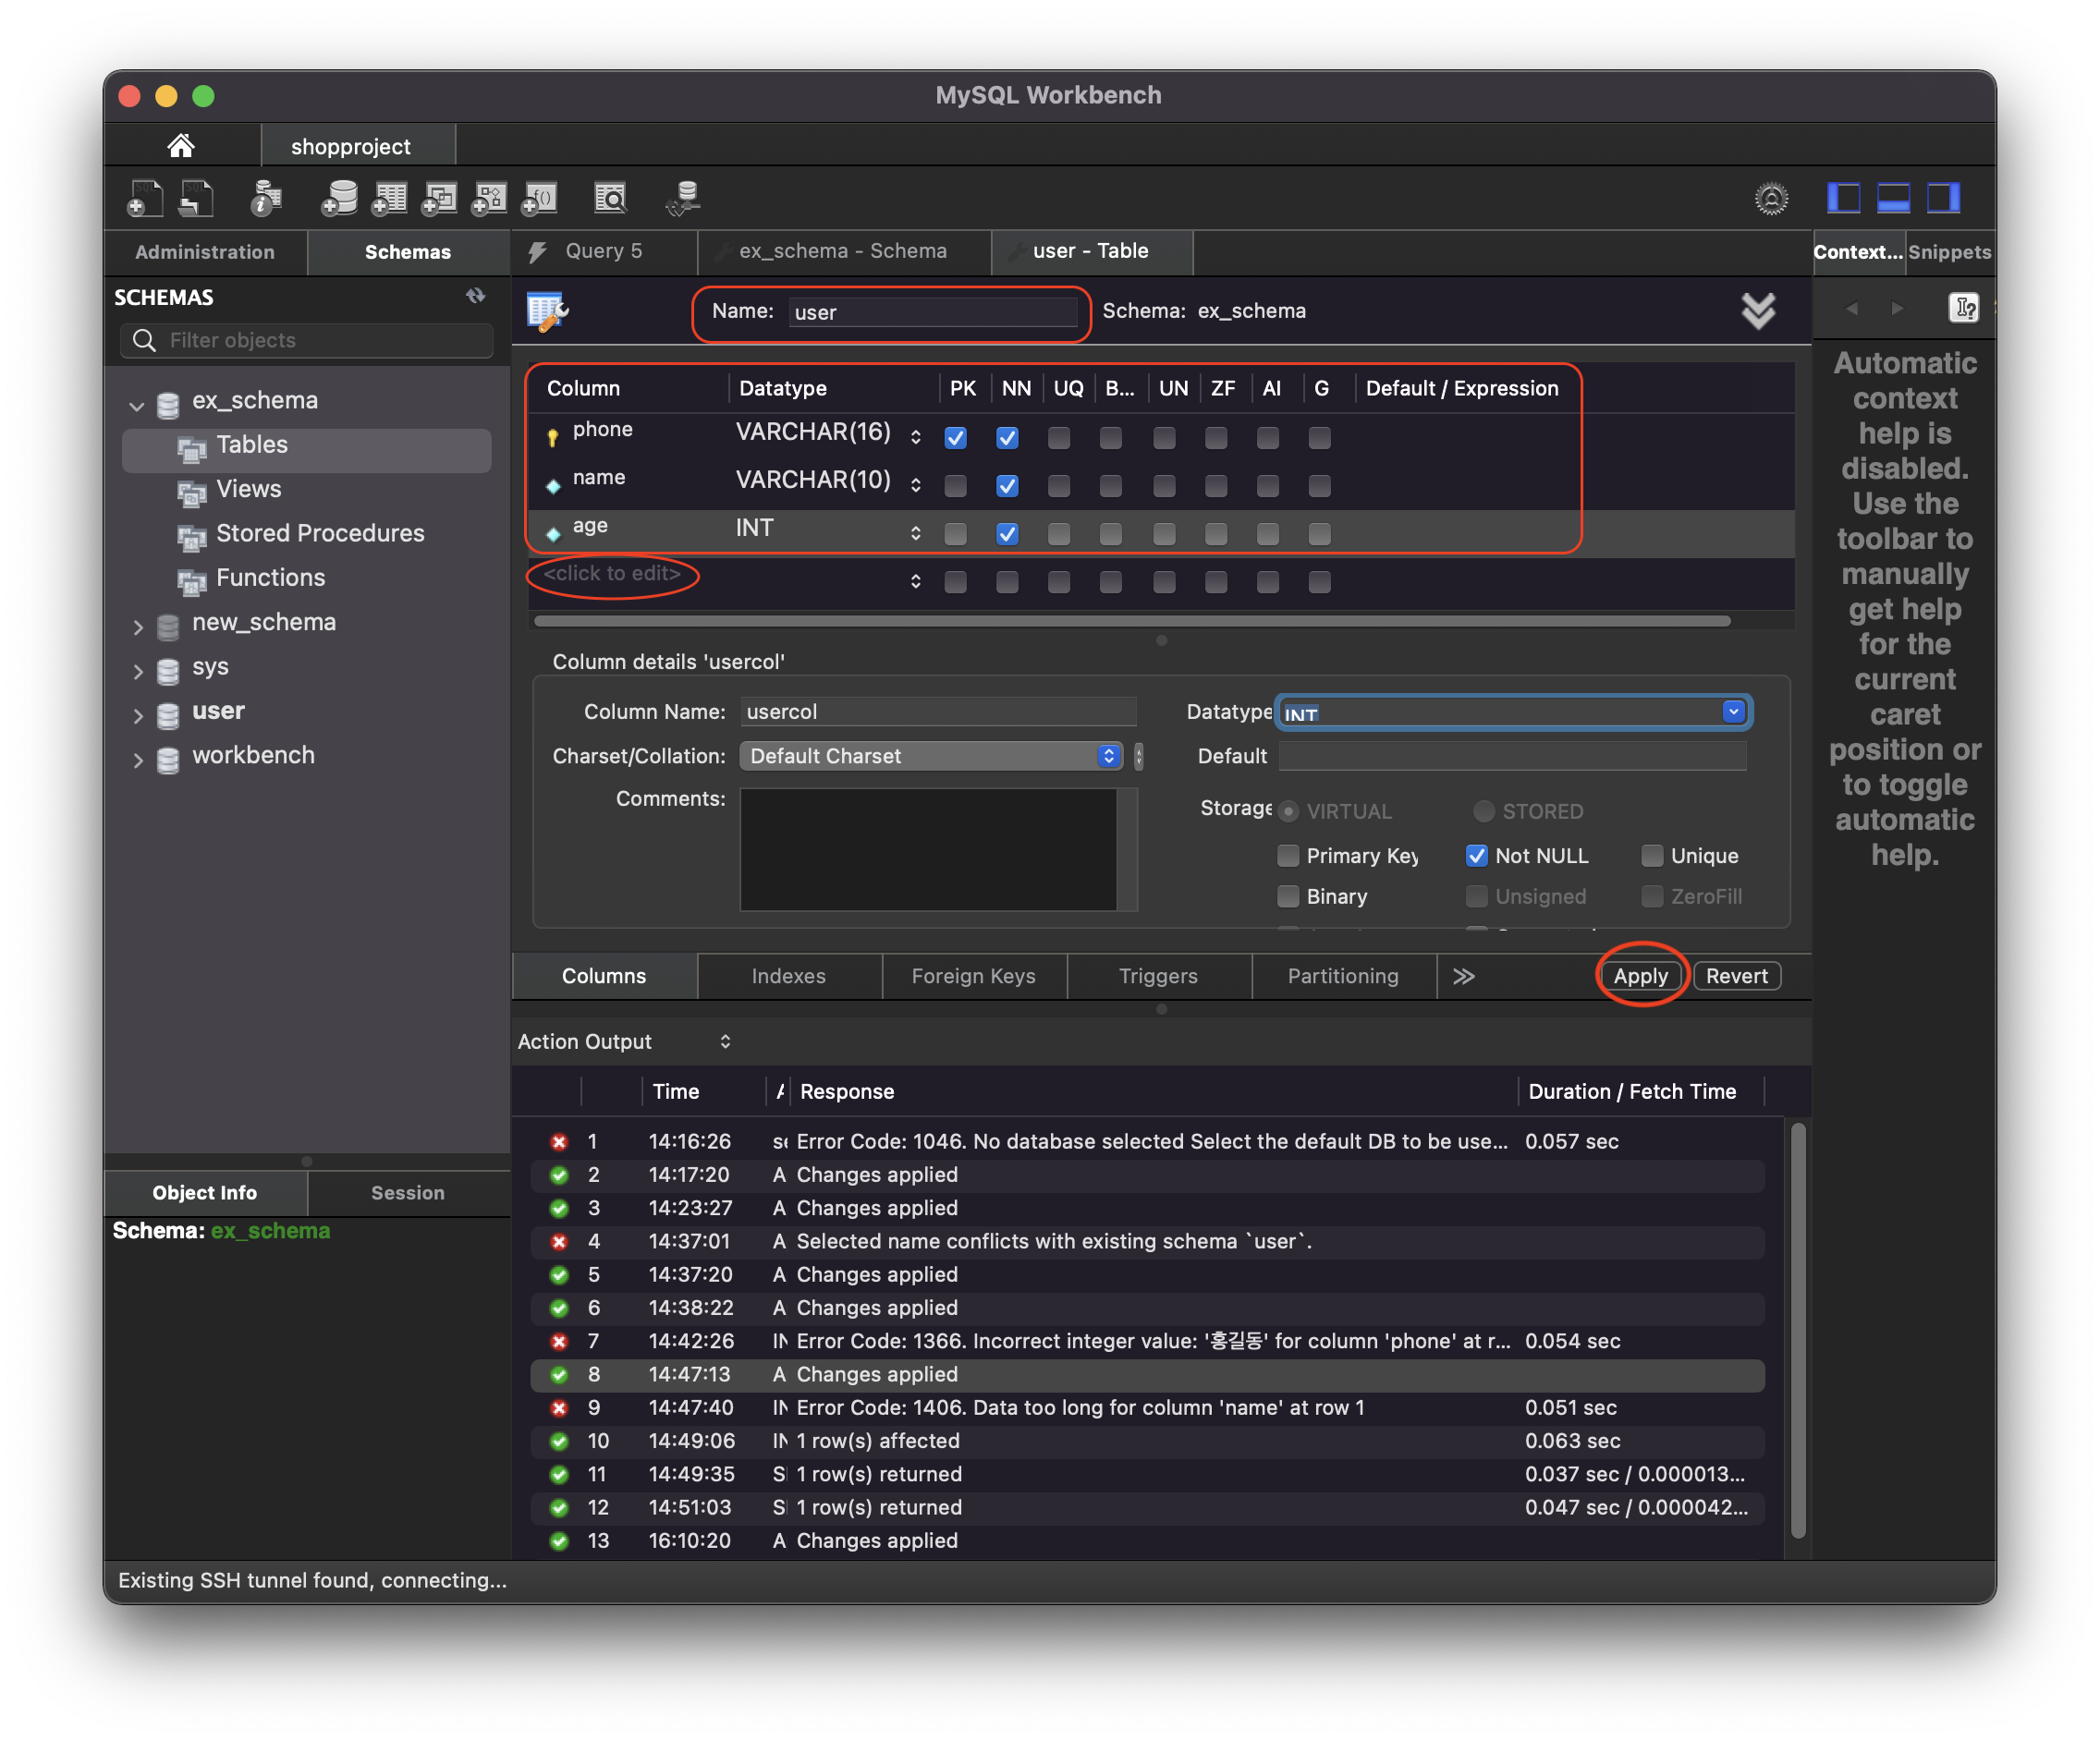Click the new SQL tab icon
Screen dimensions: 2100x1741
(x=145, y=198)
